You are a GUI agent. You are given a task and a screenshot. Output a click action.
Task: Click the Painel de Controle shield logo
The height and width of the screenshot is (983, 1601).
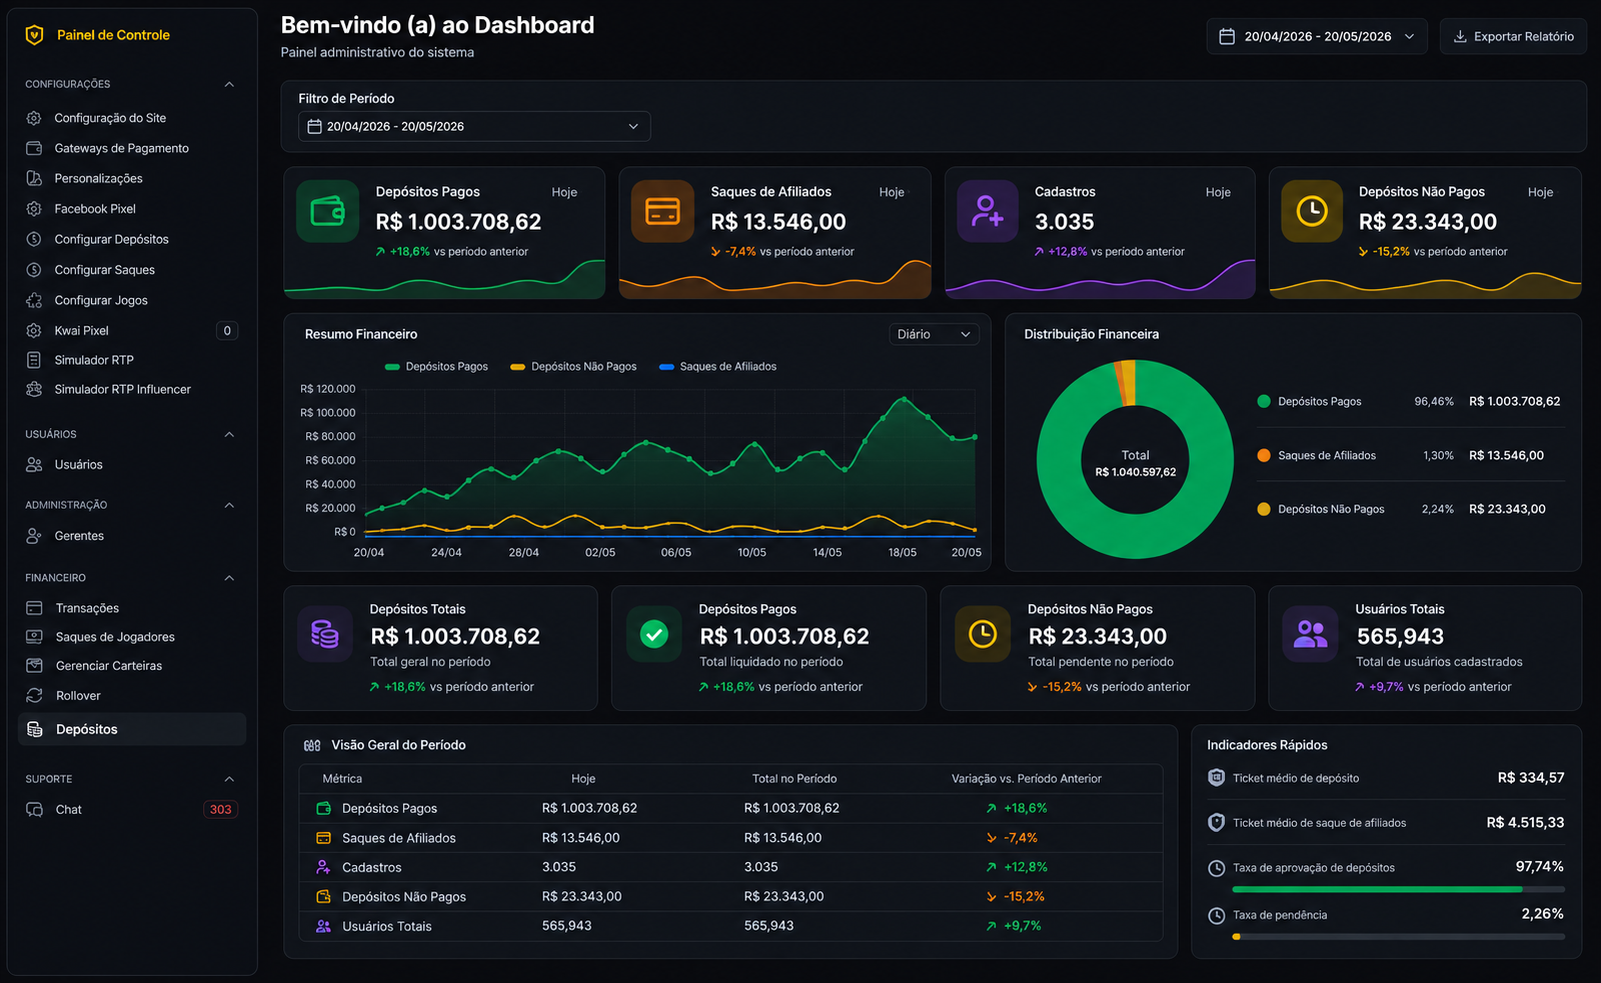[34, 35]
